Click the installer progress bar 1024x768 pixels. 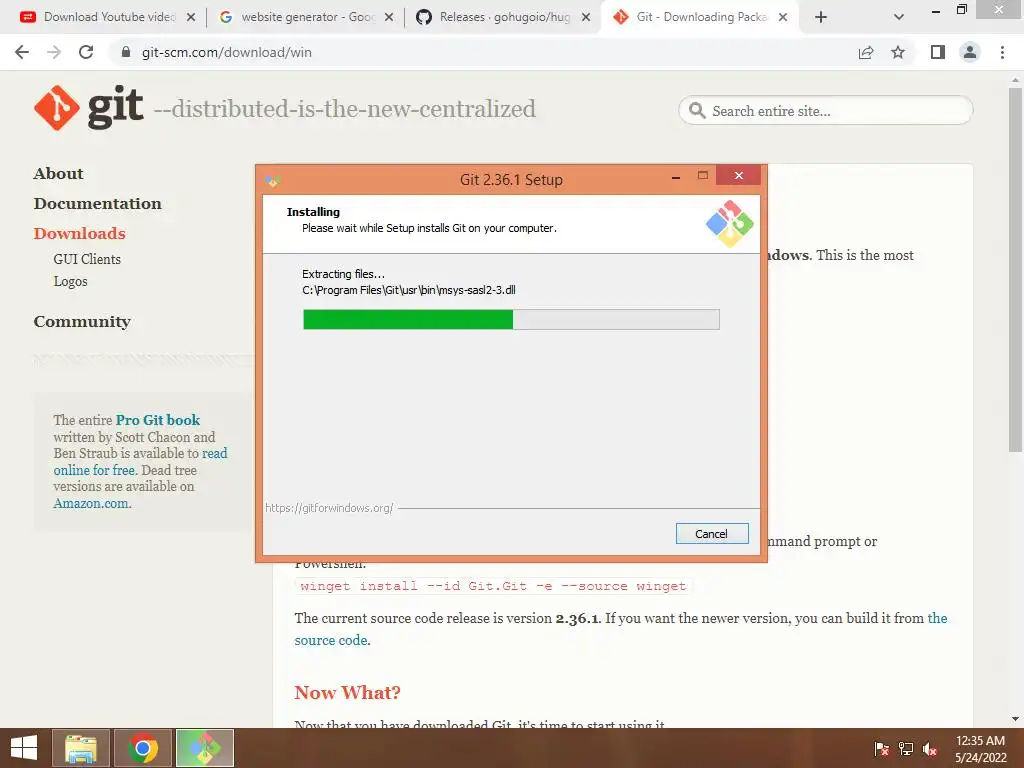(x=511, y=319)
